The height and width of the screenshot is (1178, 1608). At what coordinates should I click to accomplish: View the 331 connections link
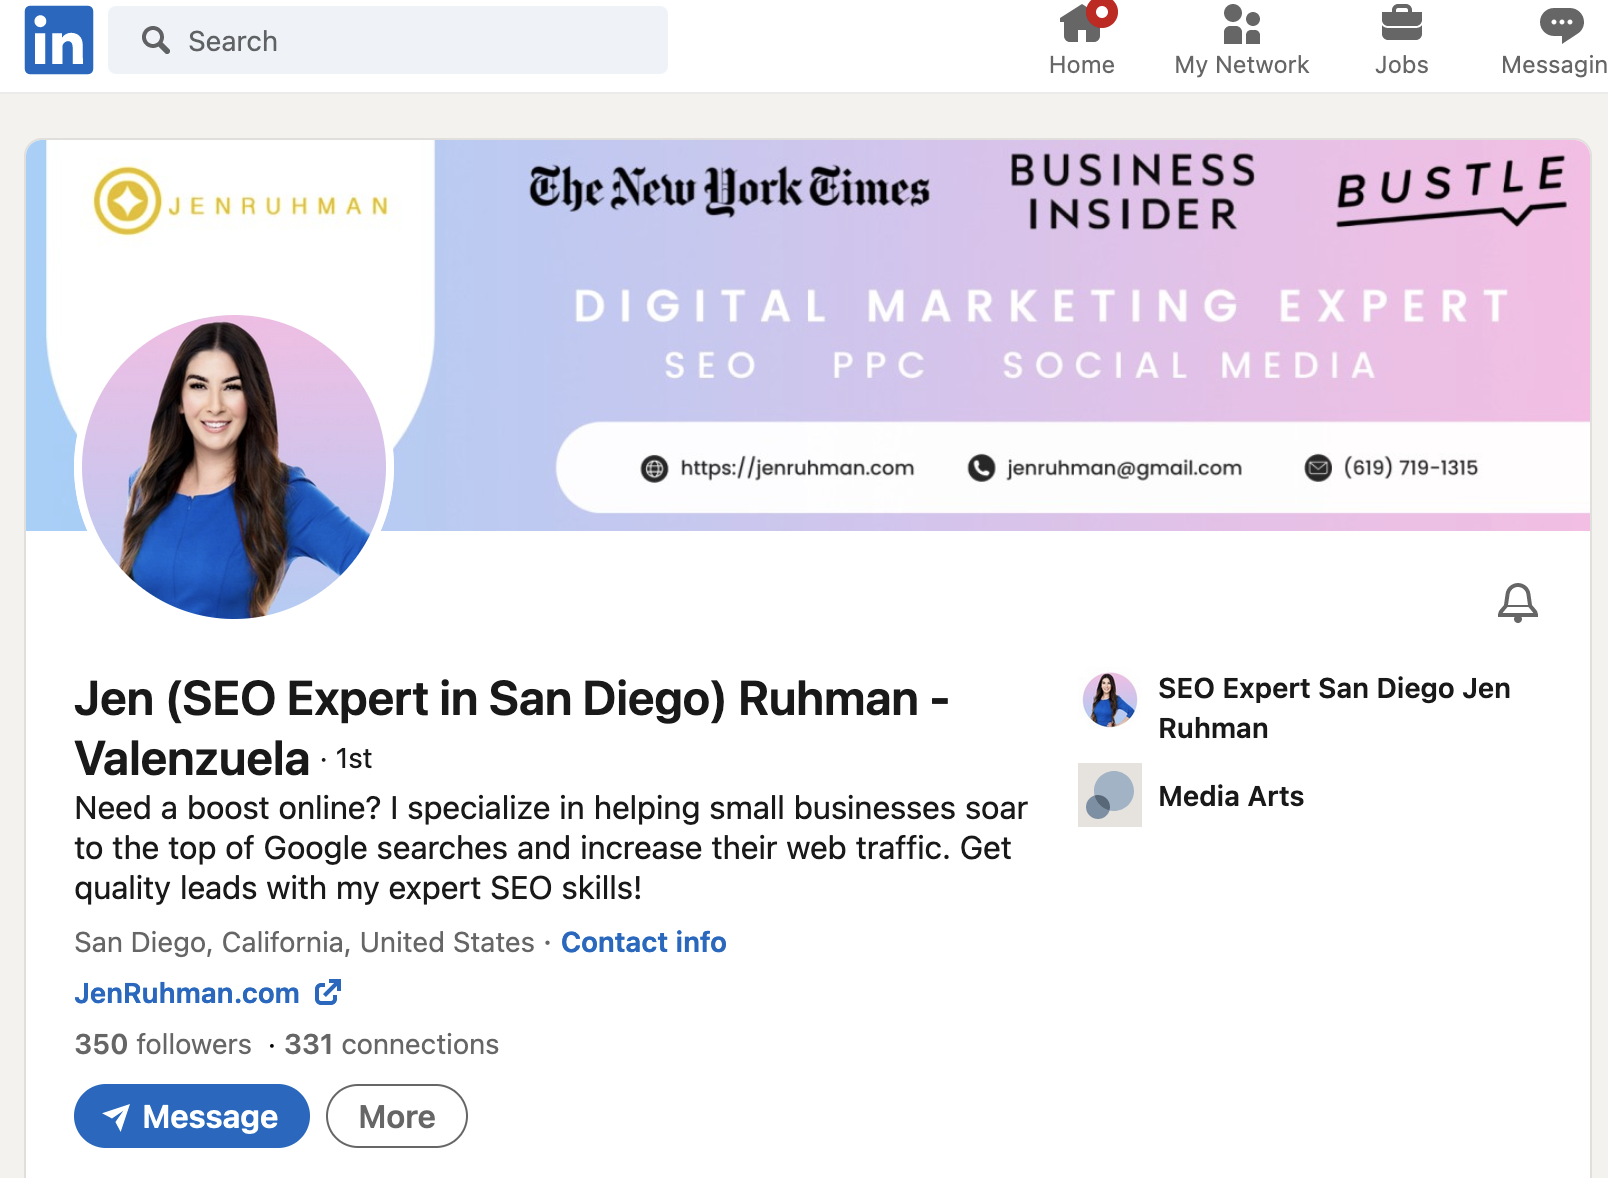[x=392, y=1044]
